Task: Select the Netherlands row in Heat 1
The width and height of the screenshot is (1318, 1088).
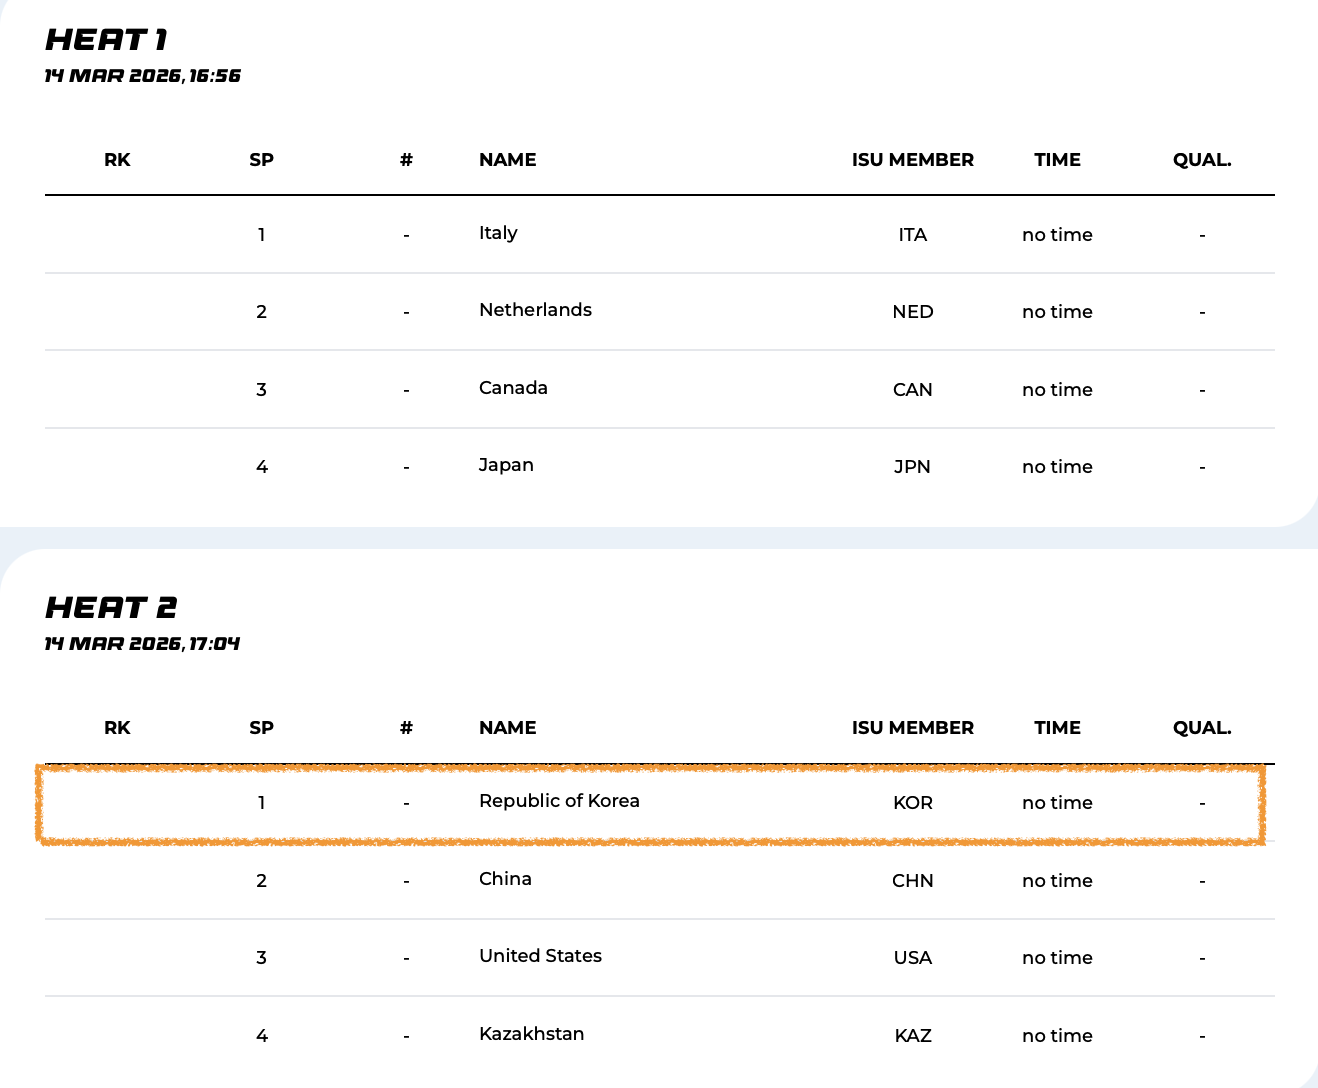Action: pos(535,310)
